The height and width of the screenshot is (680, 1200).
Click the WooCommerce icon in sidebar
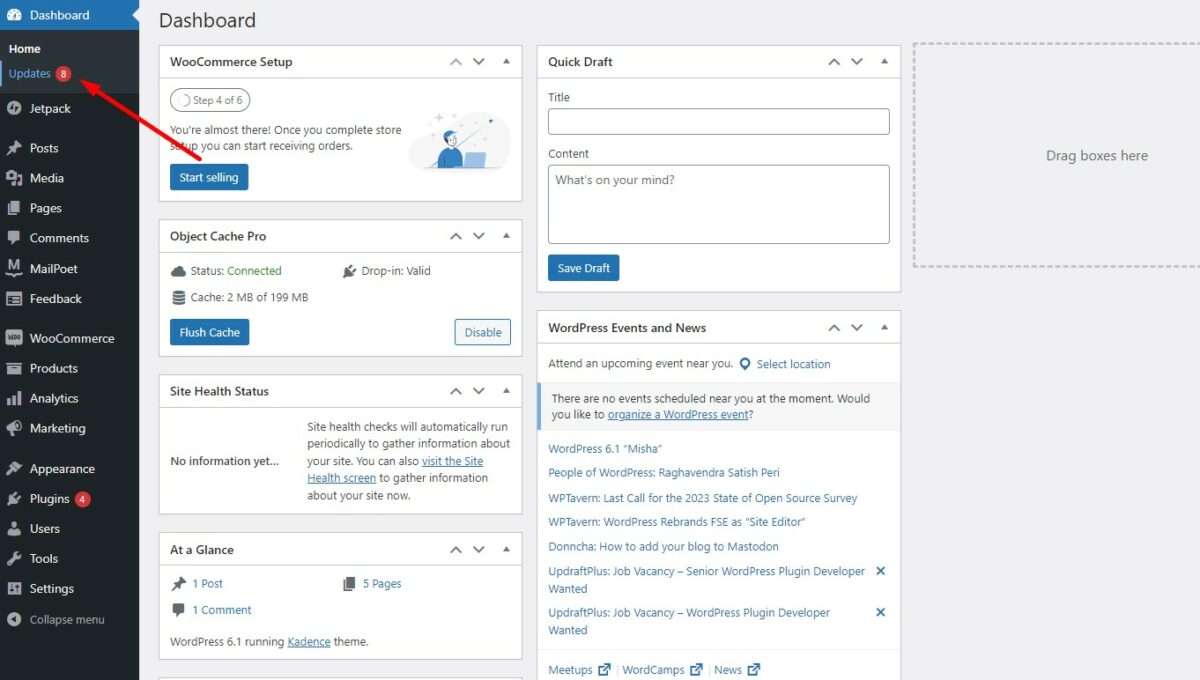tap(14, 338)
